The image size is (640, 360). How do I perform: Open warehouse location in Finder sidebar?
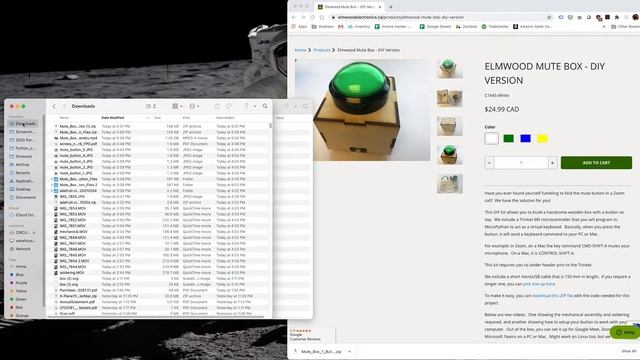(23, 240)
